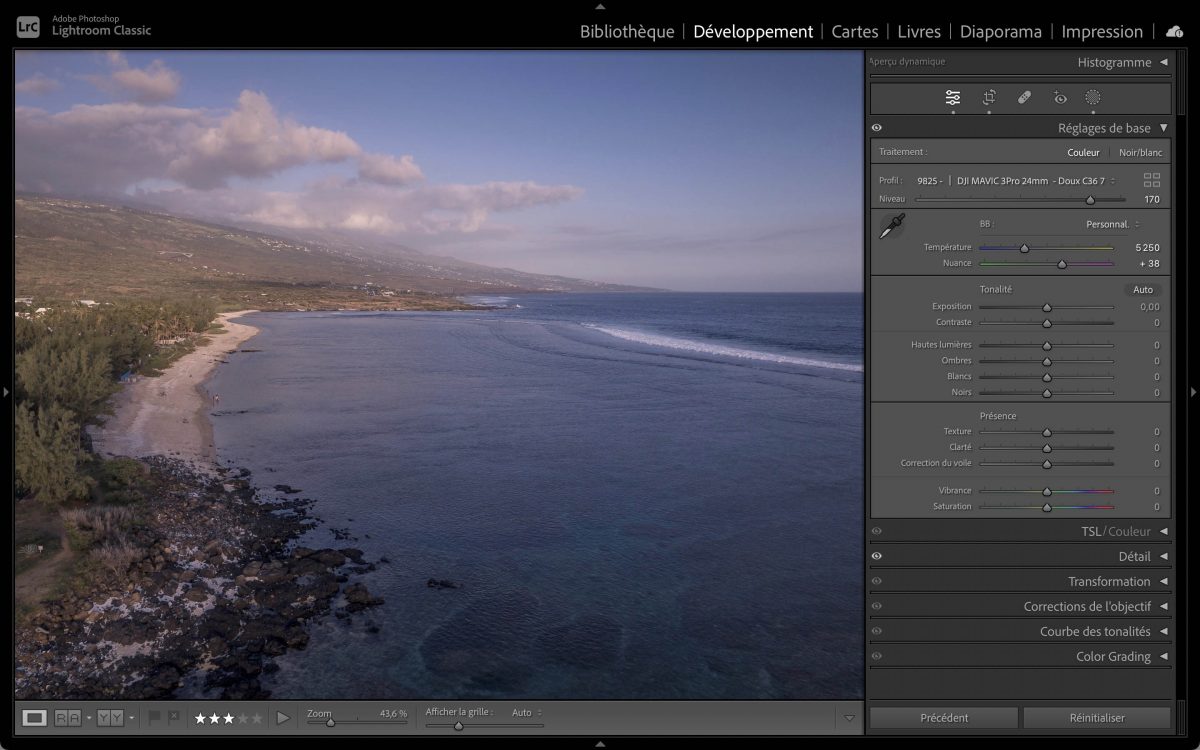
Task: Switch treatment to Noir/blanc
Action: 1140,153
